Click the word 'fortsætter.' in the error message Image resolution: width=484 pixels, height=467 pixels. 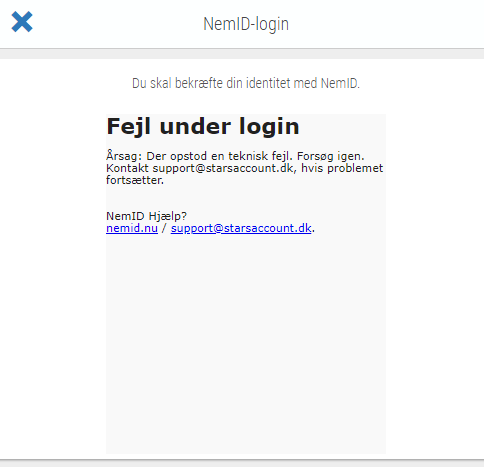[135, 180]
